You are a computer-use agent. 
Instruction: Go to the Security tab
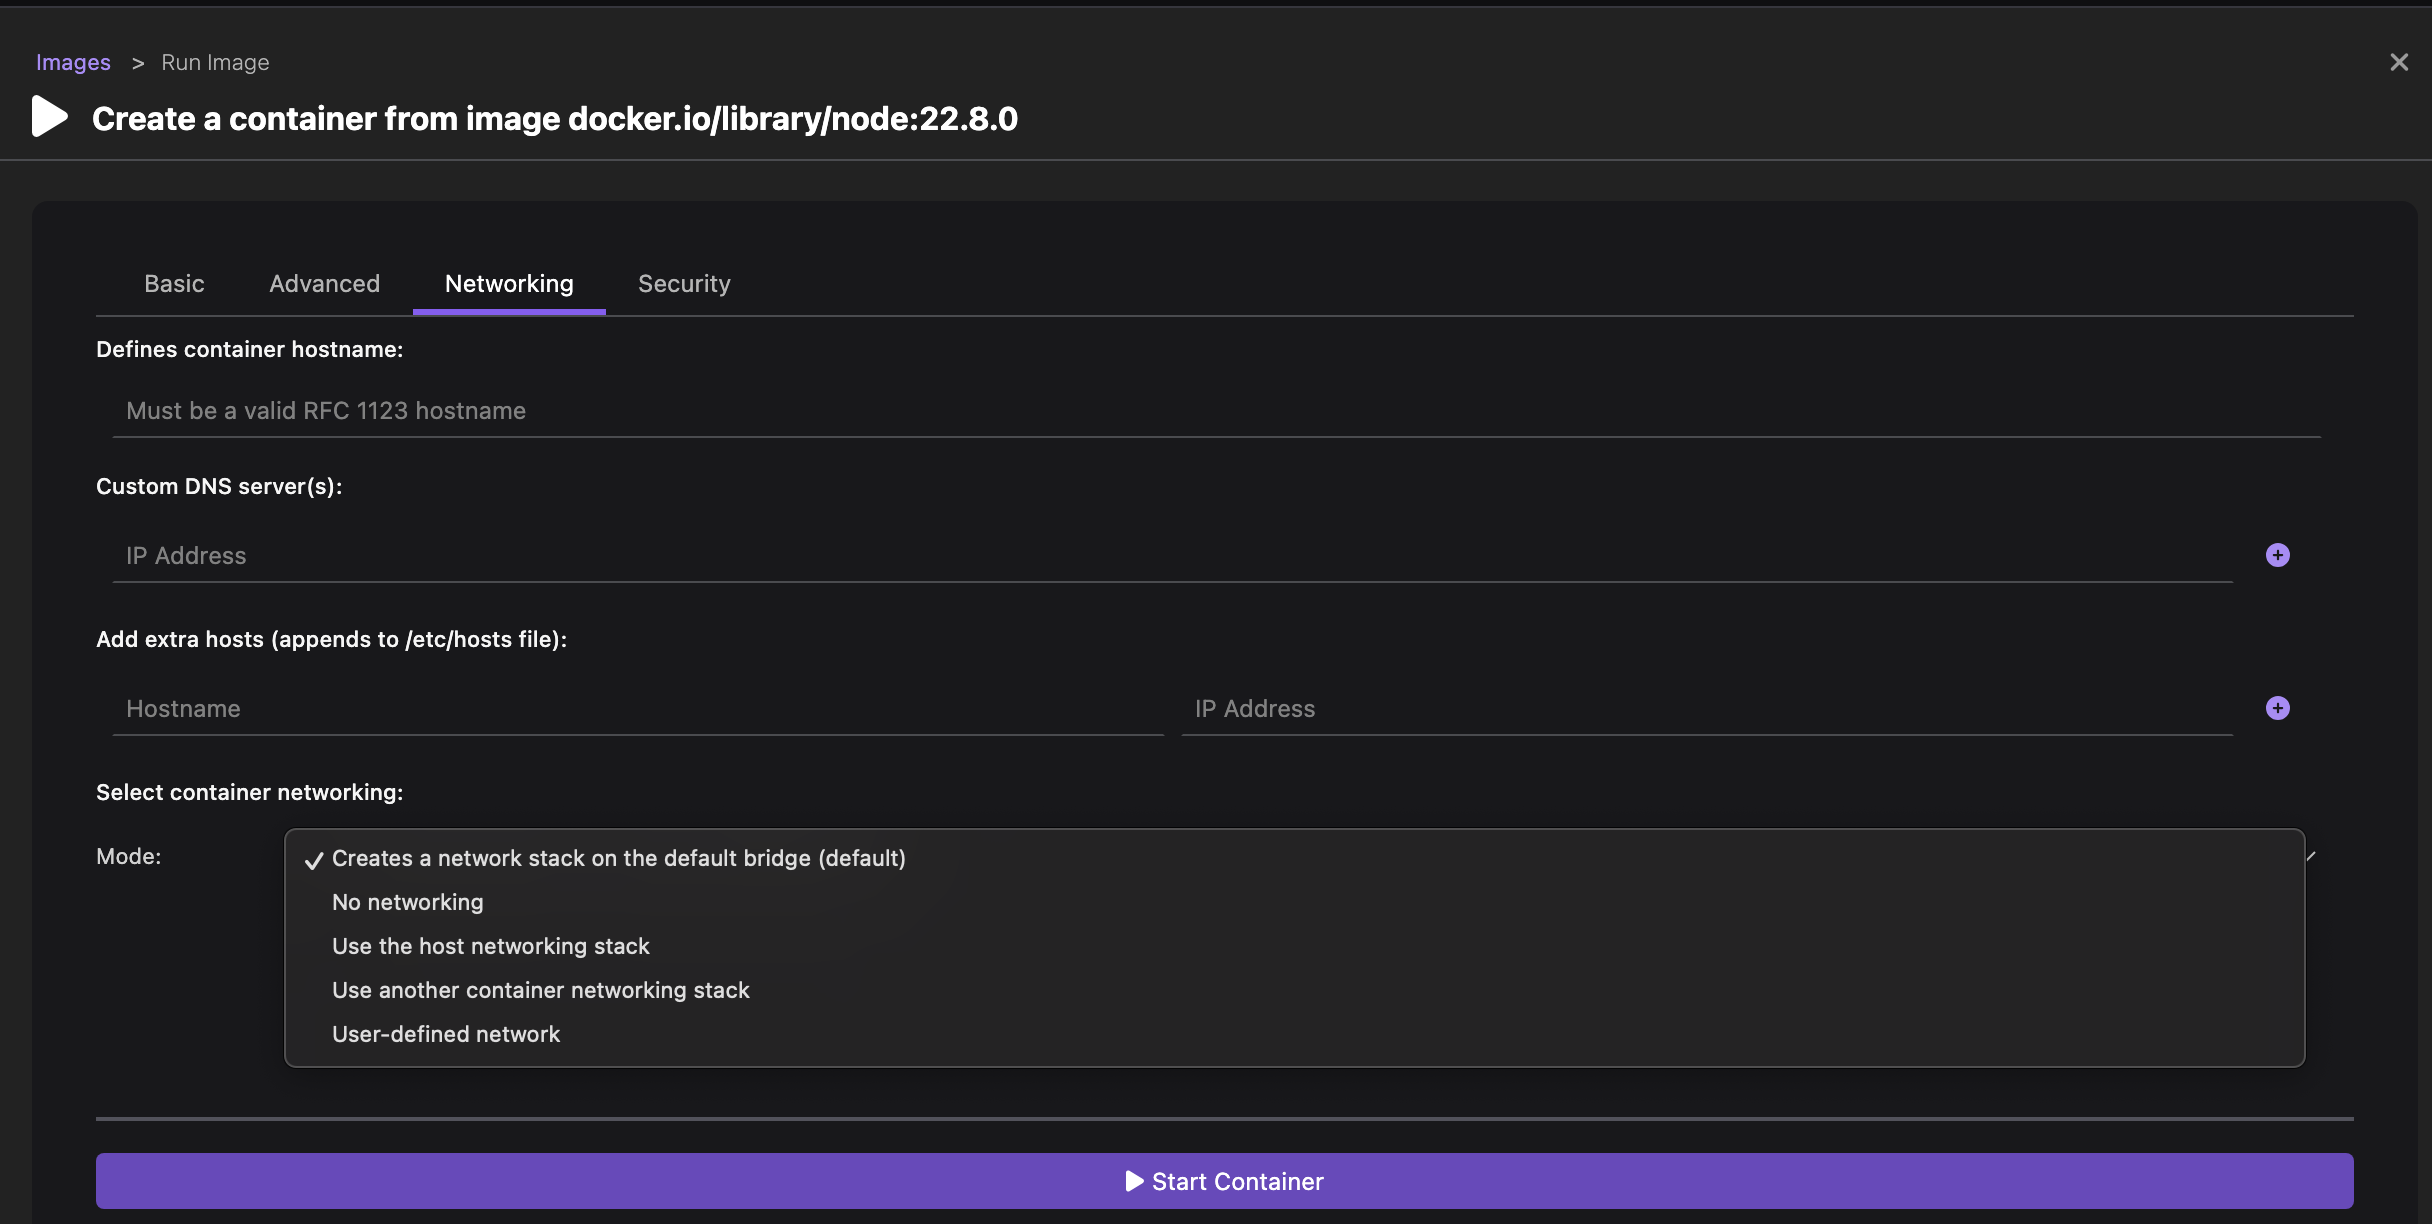click(684, 284)
